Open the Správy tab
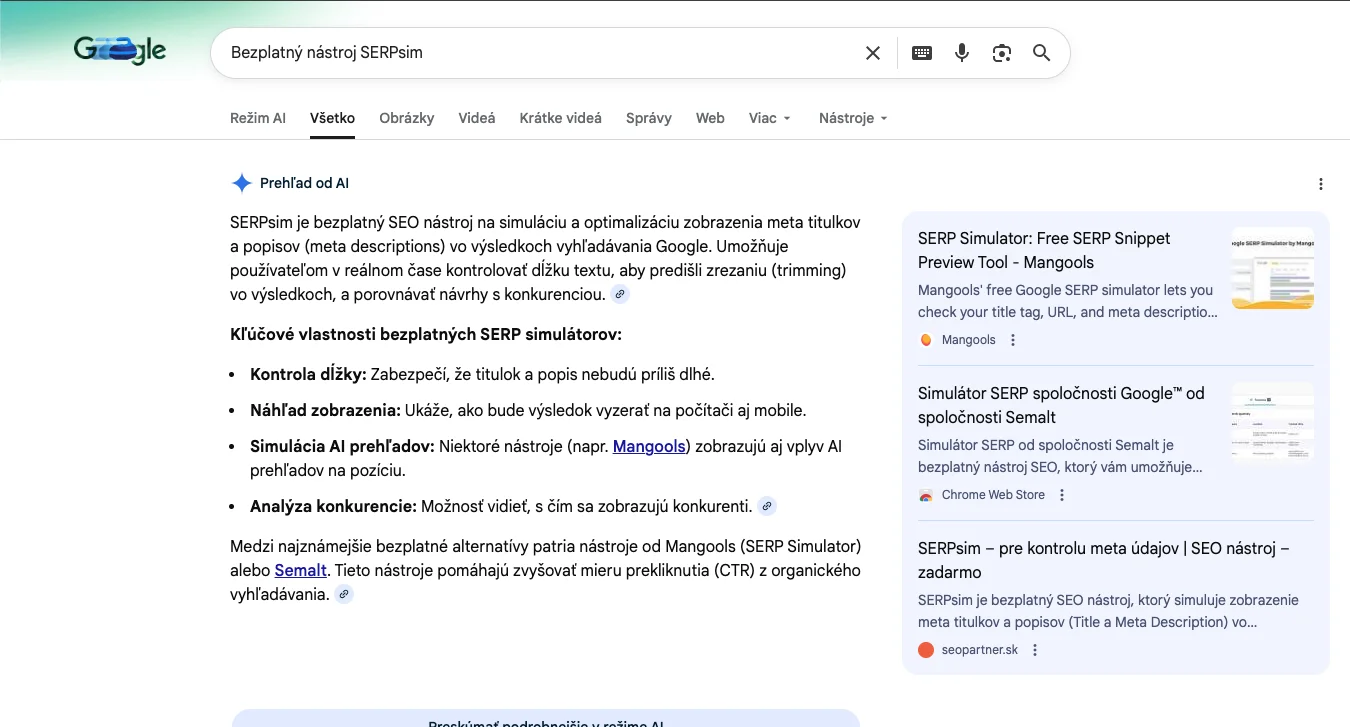The width and height of the screenshot is (1350, 727). (649, 118)
